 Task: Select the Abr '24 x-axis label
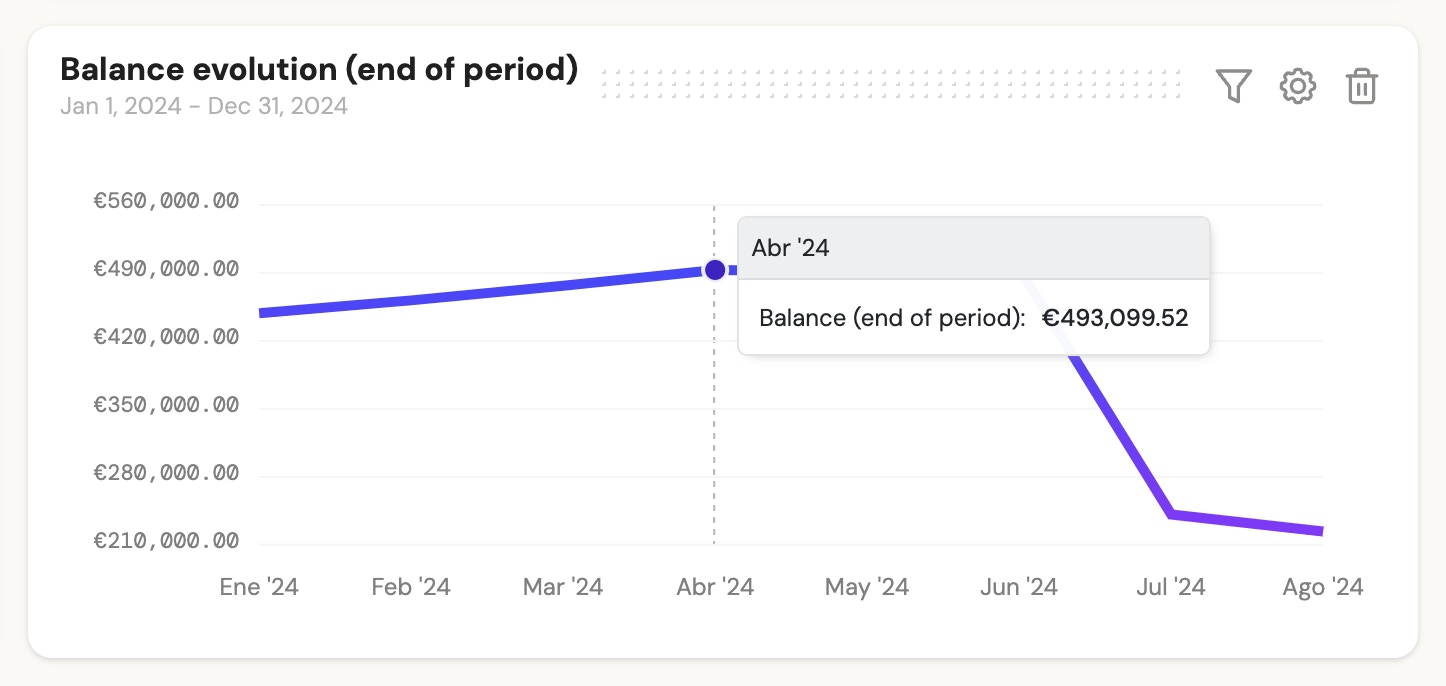coord(715,587)
